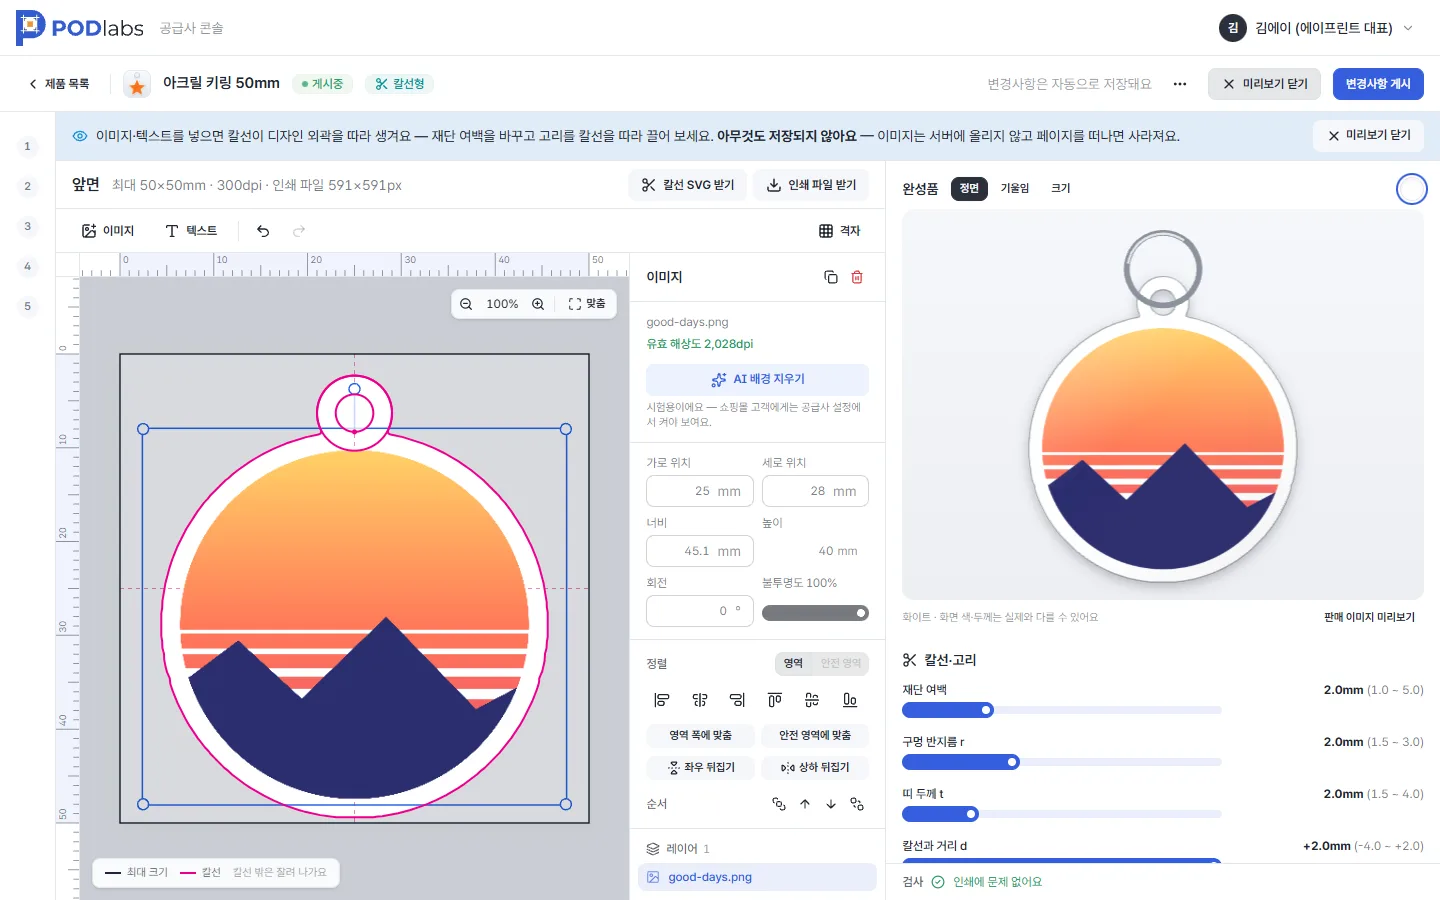
Task: Adjust the 구멍 반지름 r slider
Action: point(1062,762)
